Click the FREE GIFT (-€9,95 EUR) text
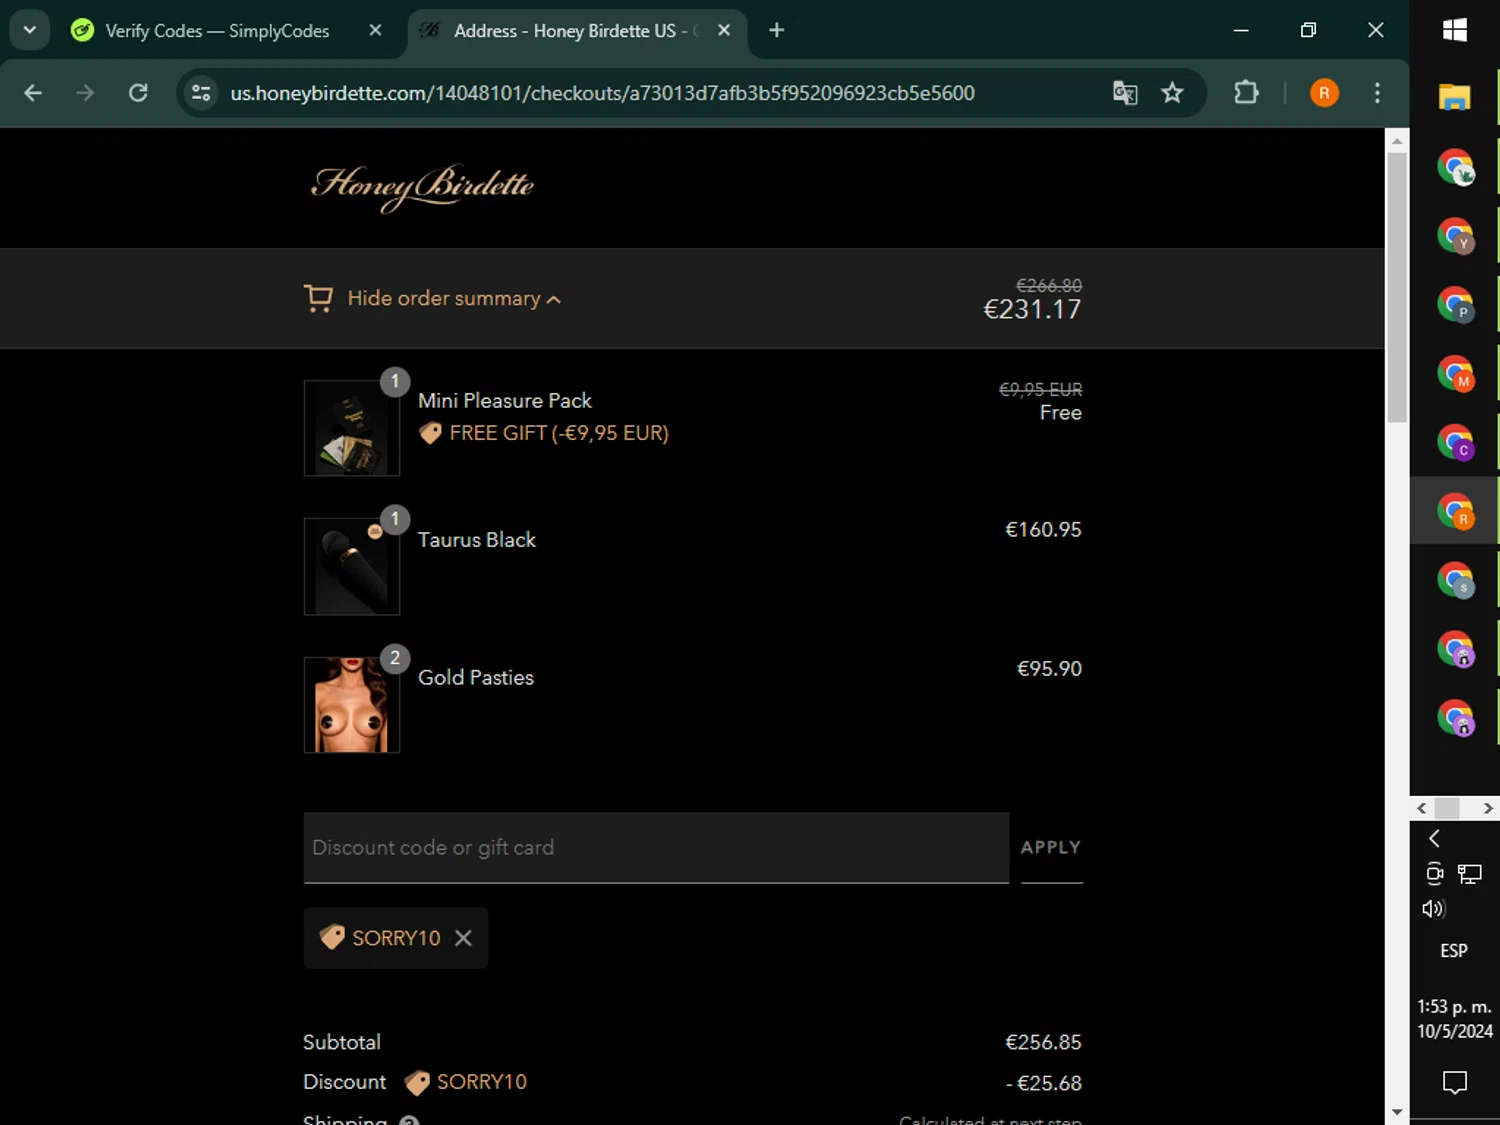The height and width of the screenshot is (1125, 1500). [x=559, y=433]
